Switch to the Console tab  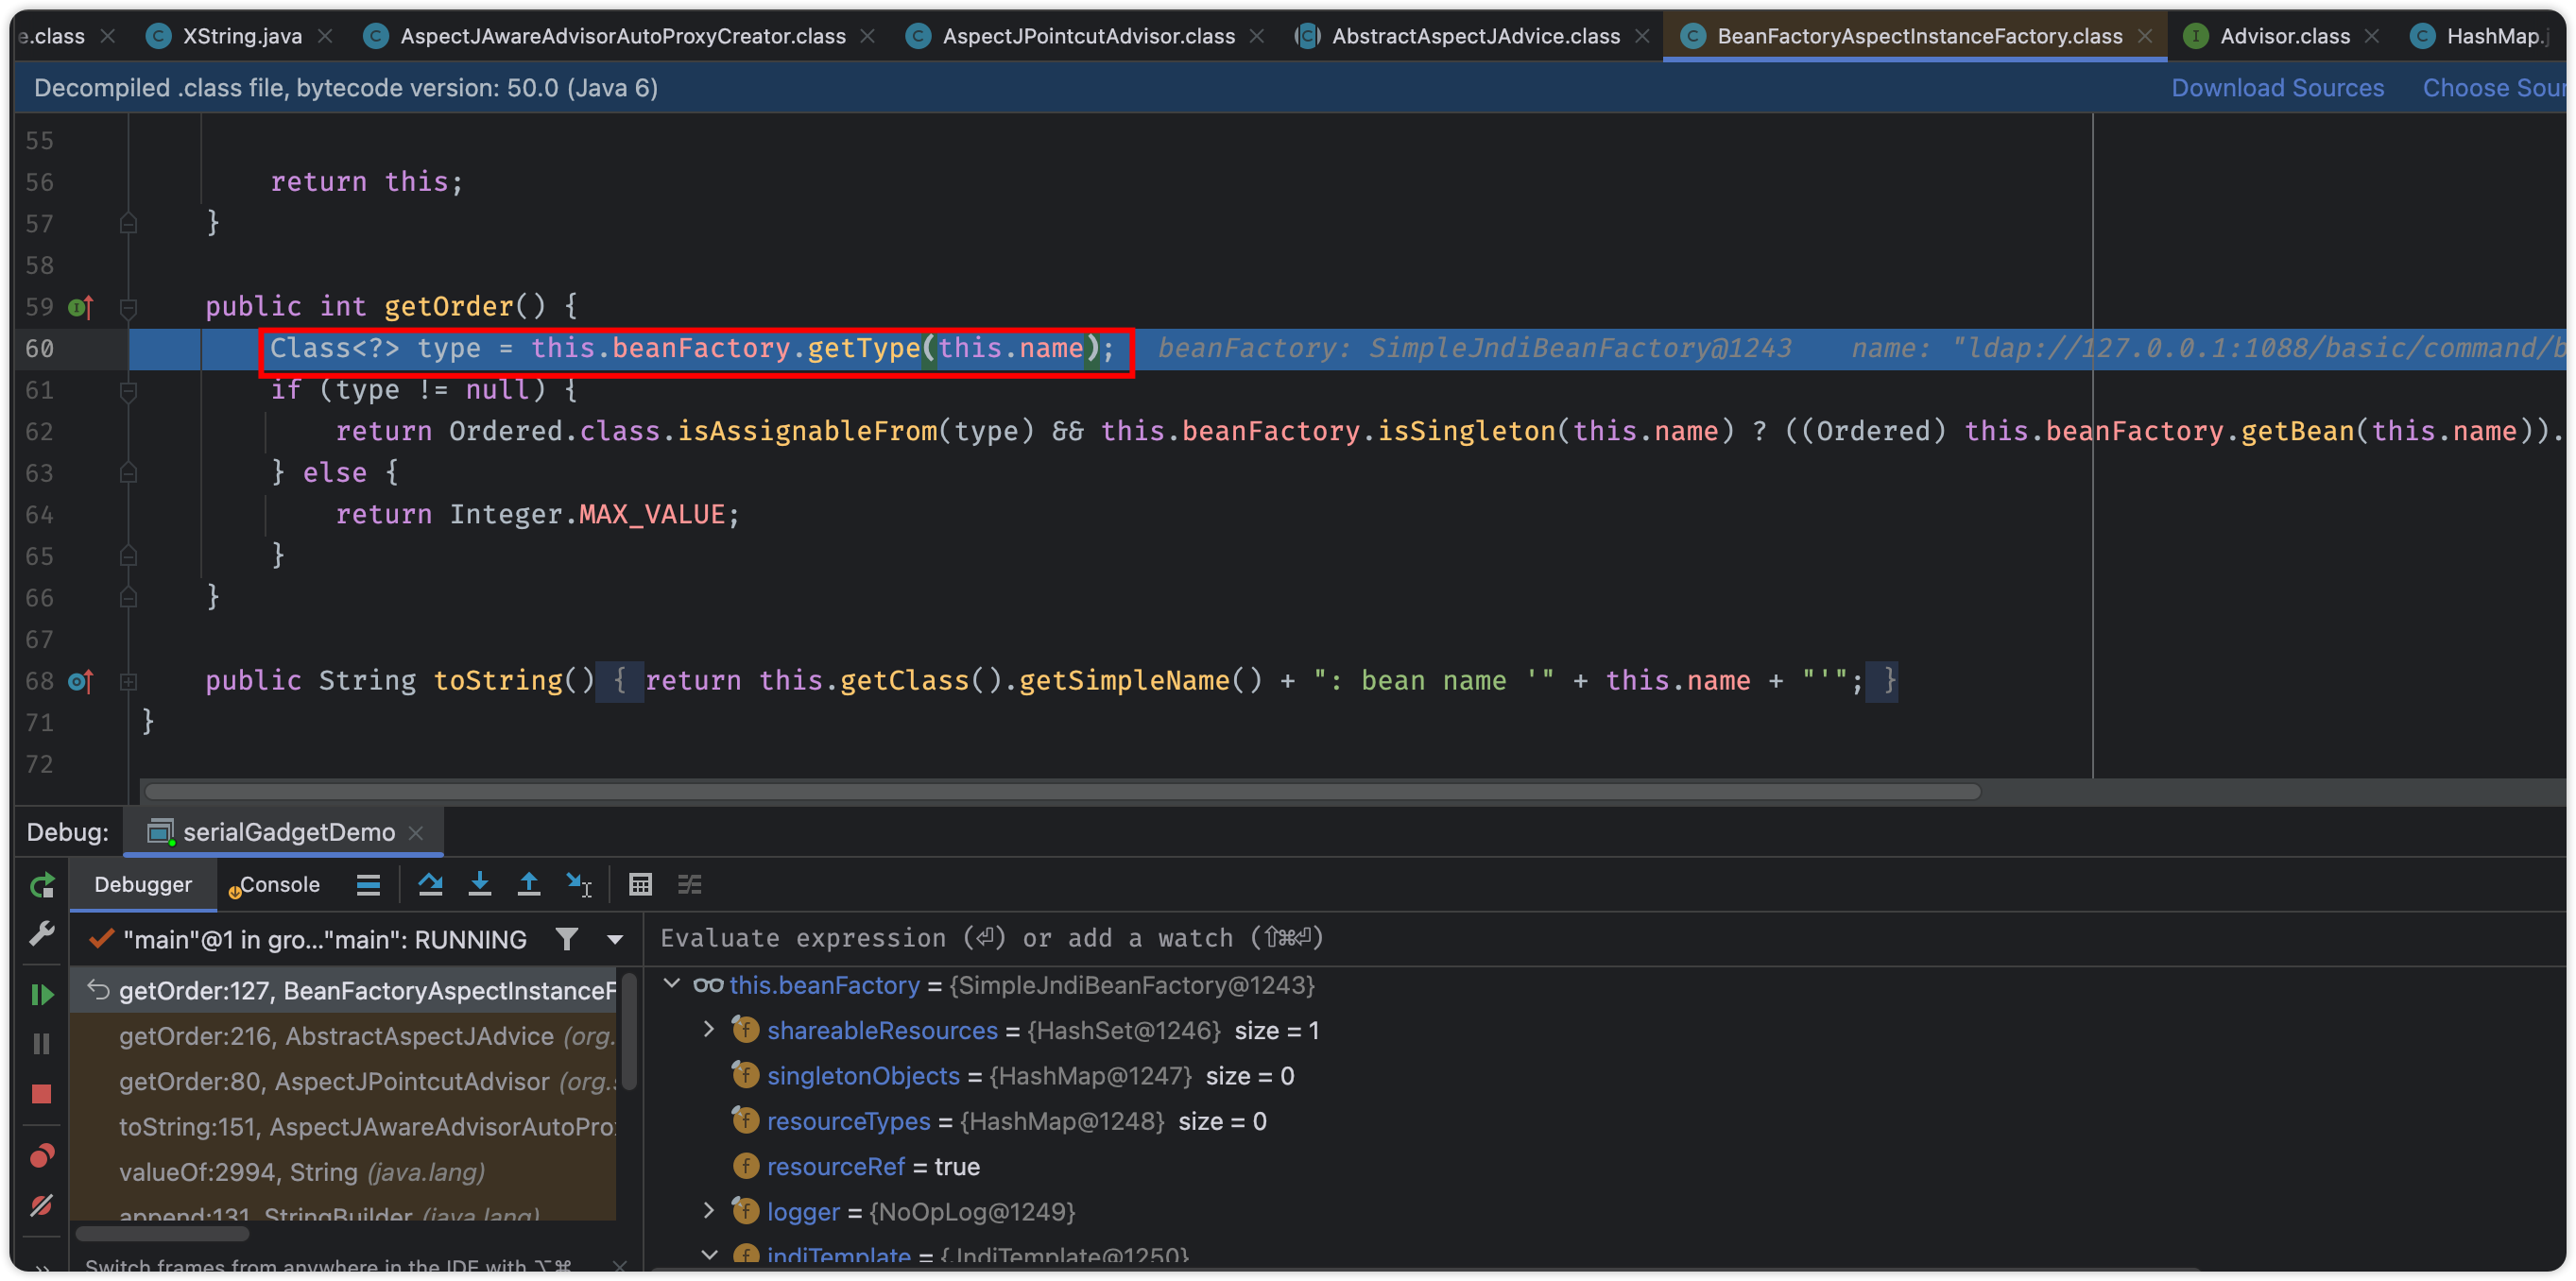[x=274, y=885]
